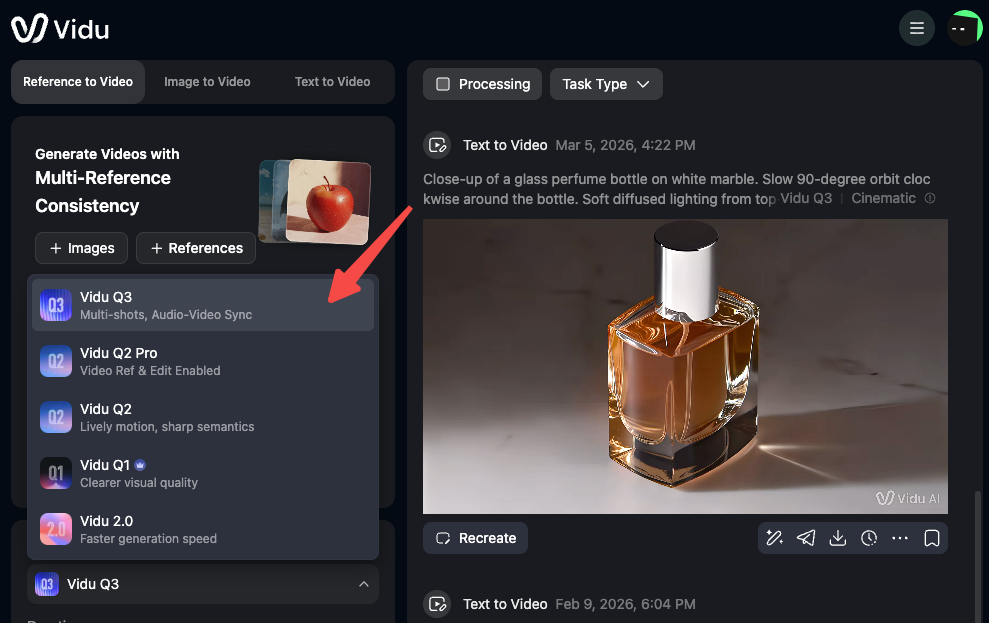989x623 pixels.
Task: Click the Cinematic style label
Action: (x=884, y=198)
